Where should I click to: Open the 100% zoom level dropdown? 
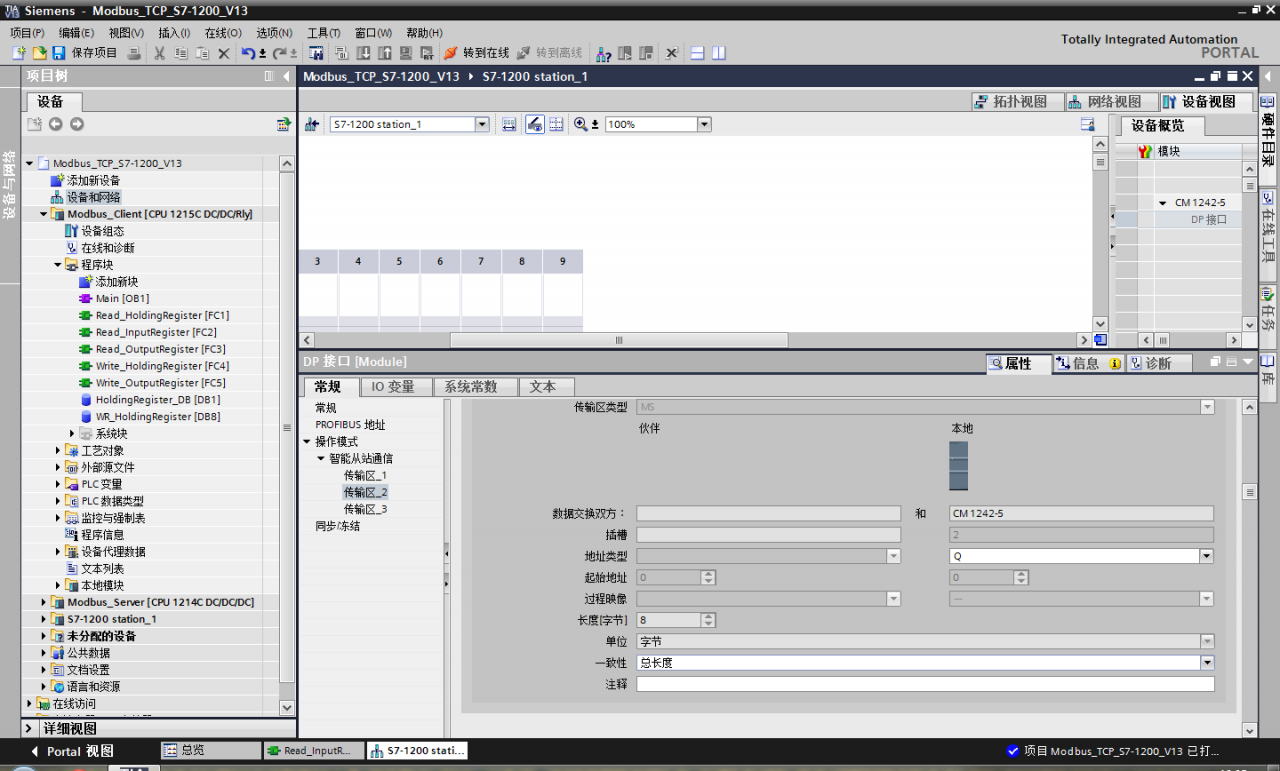point(704,124)
